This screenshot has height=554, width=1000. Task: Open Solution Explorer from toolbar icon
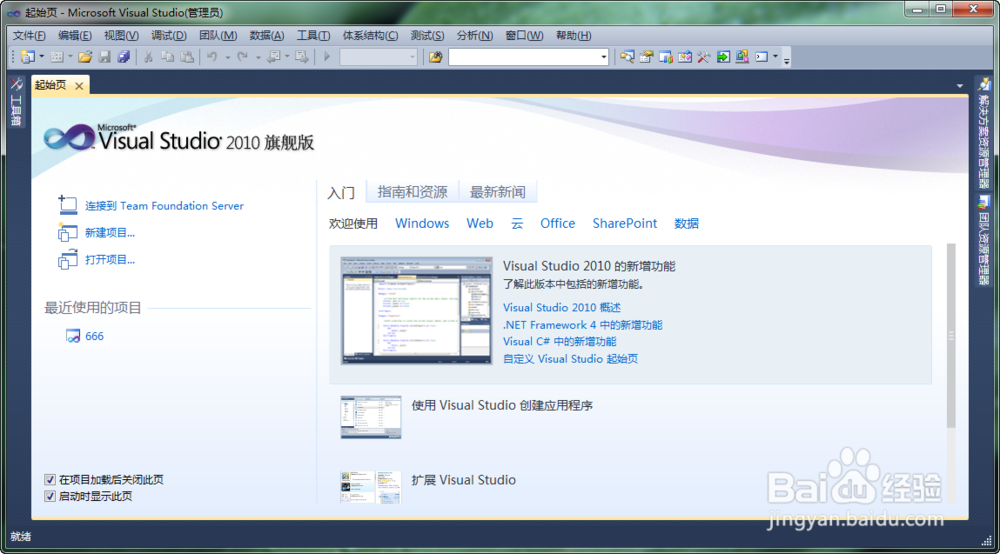(x=628, y=57)
